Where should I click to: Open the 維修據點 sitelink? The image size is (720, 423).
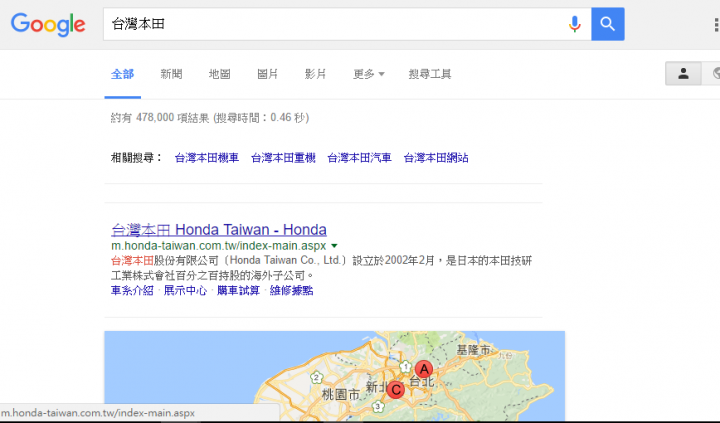click(x=292, y=290)
